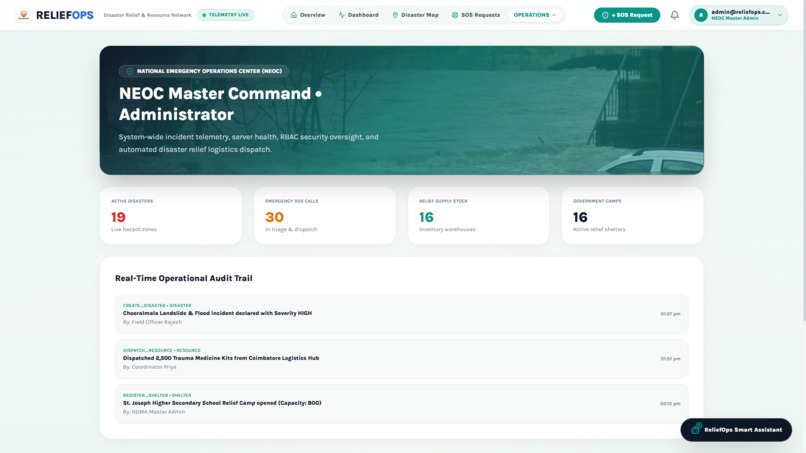The height and width of the screenshot is (453, 806).
Task: Click the 01:57 pm timestamp
Action: coord(670,359)
